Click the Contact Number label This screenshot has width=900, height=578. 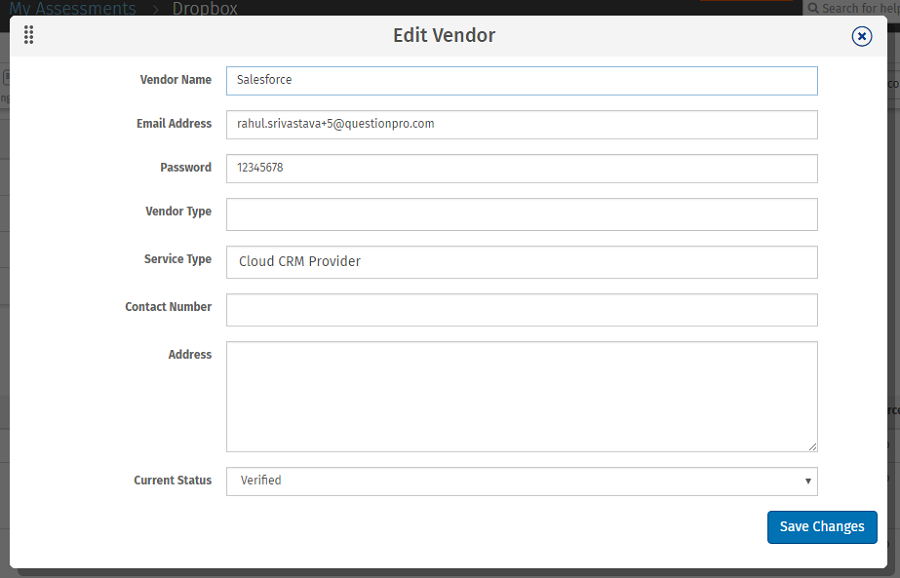click(x=168, y=307)
